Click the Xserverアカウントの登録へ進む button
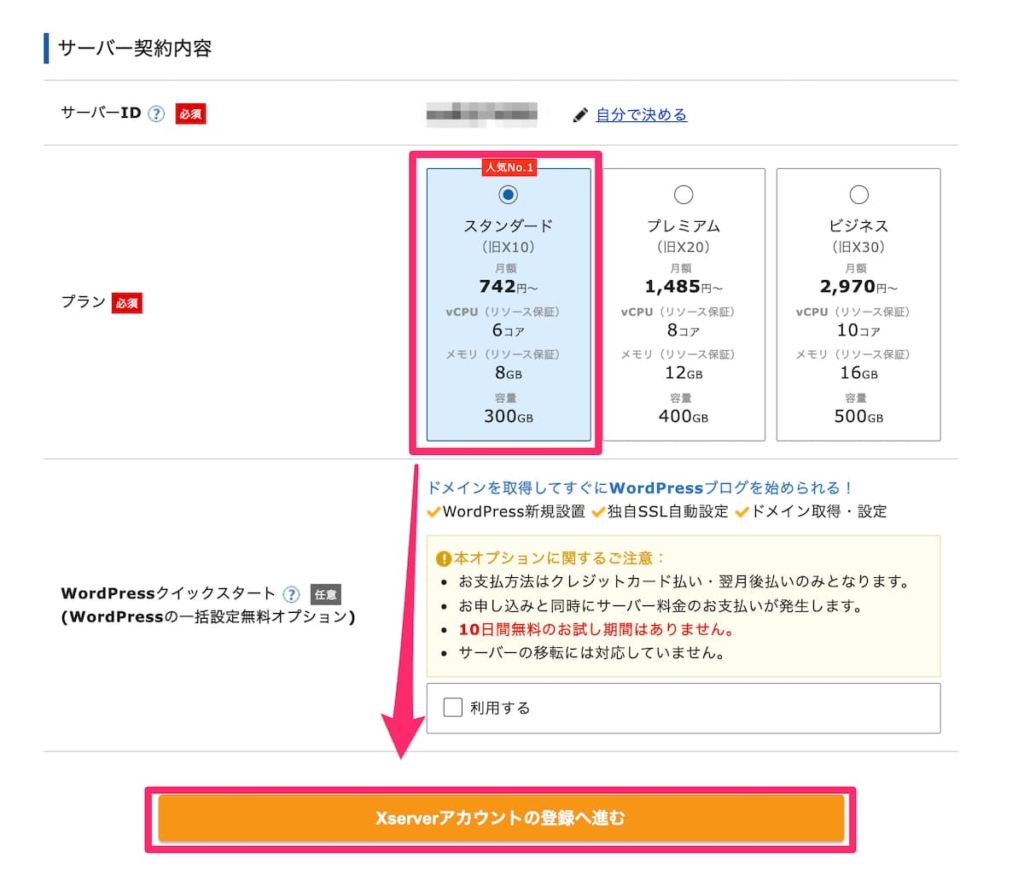1024x887 pixels. click(501, 818)
